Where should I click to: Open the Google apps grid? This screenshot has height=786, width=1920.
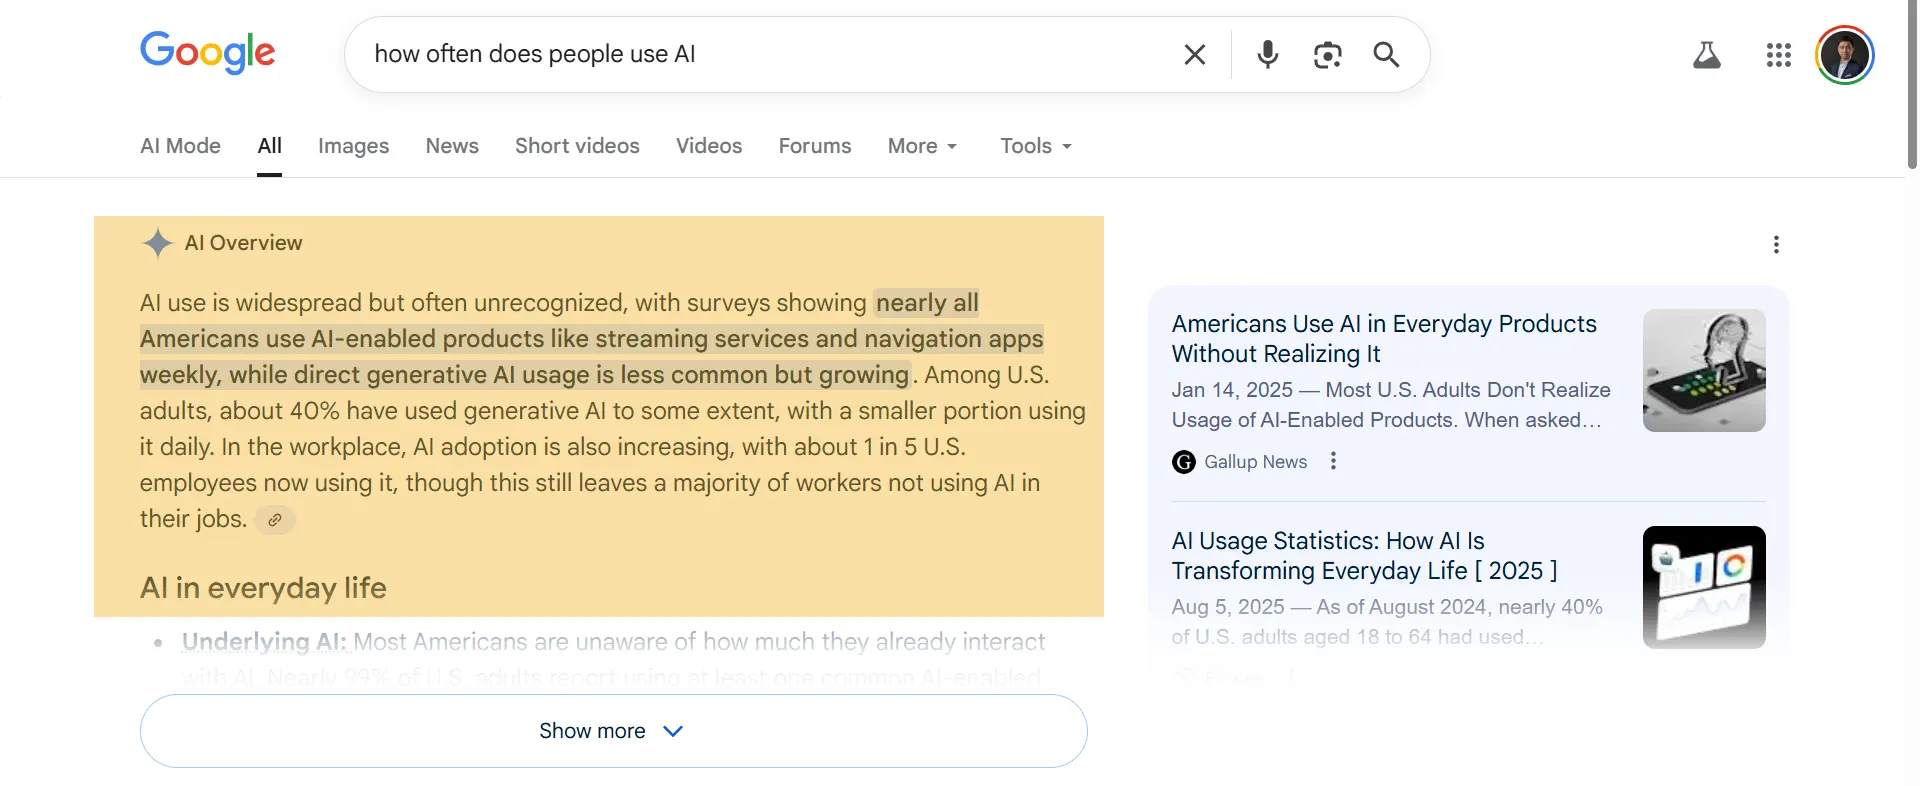point(1779,55)
